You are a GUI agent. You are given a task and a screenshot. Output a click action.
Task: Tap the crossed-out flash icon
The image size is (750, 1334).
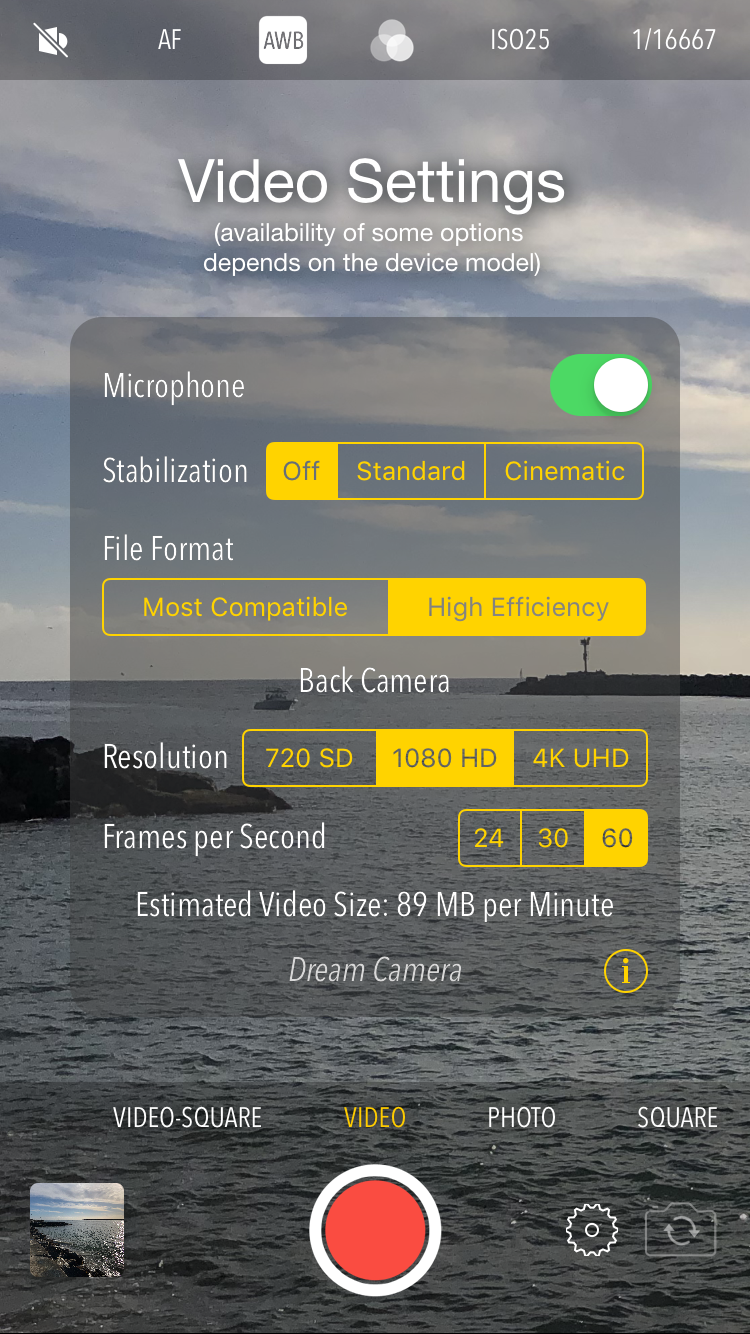51,40
